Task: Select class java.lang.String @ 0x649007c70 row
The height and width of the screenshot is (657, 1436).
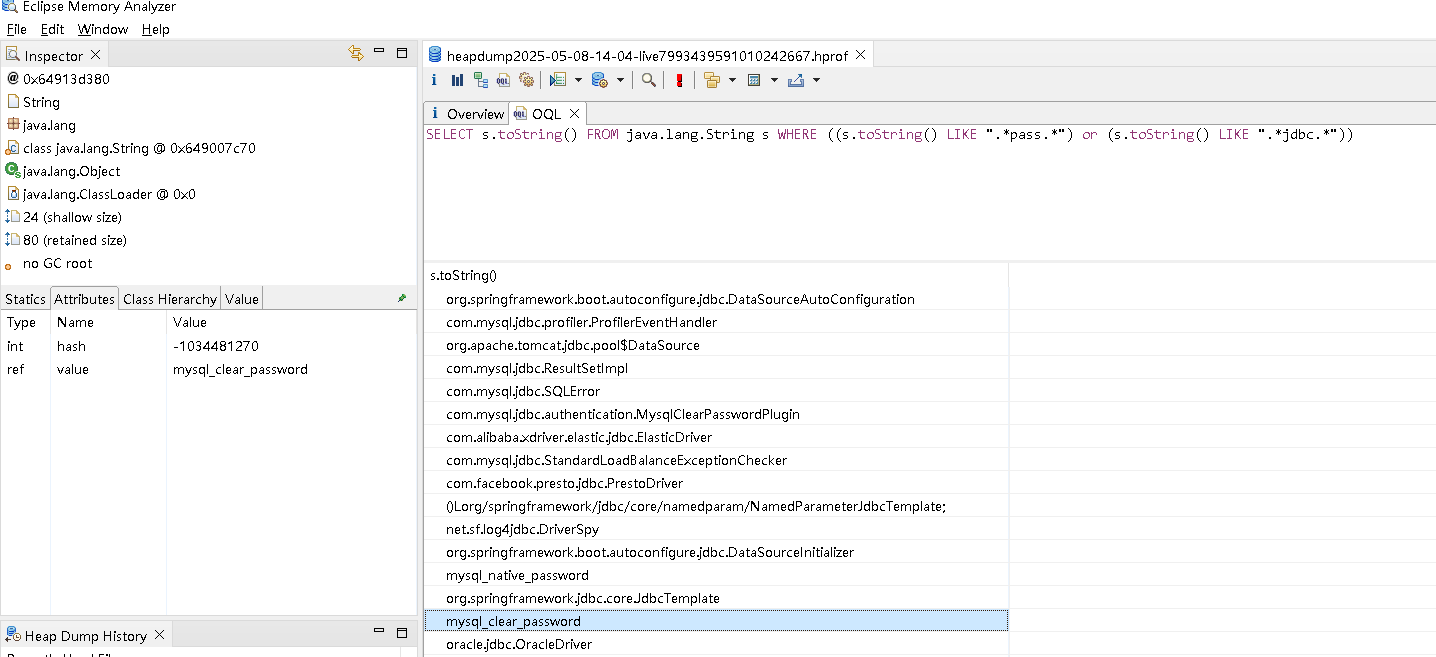Action: tap(208, 148)
